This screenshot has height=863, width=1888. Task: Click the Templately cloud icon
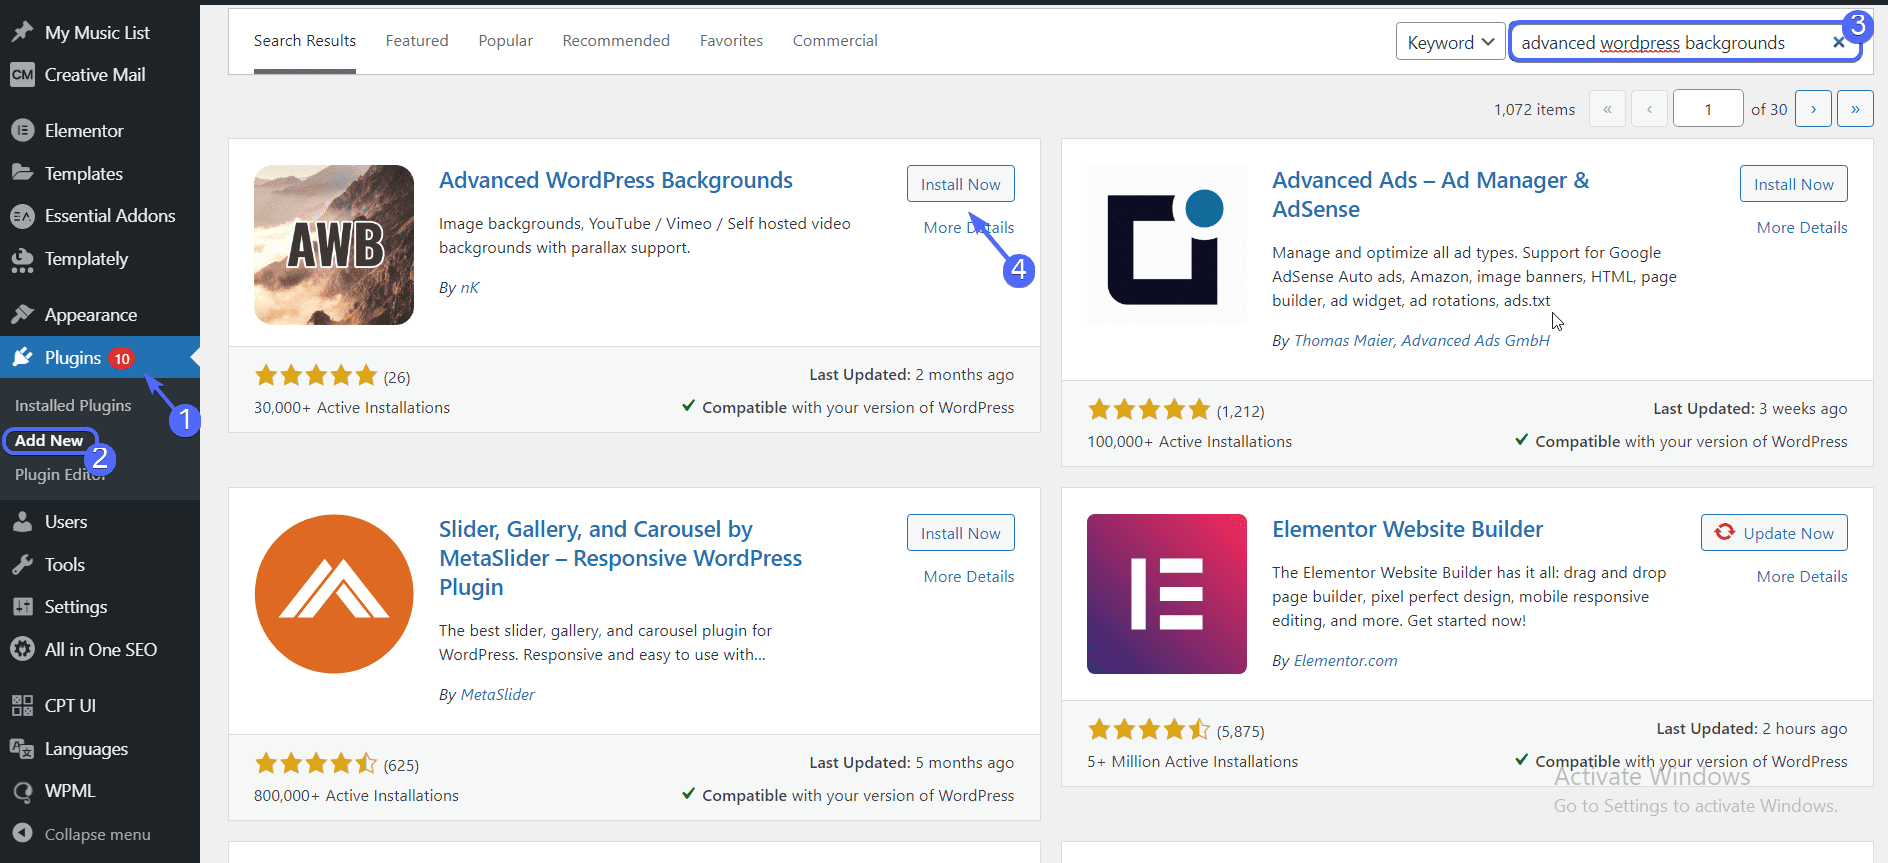22,259
